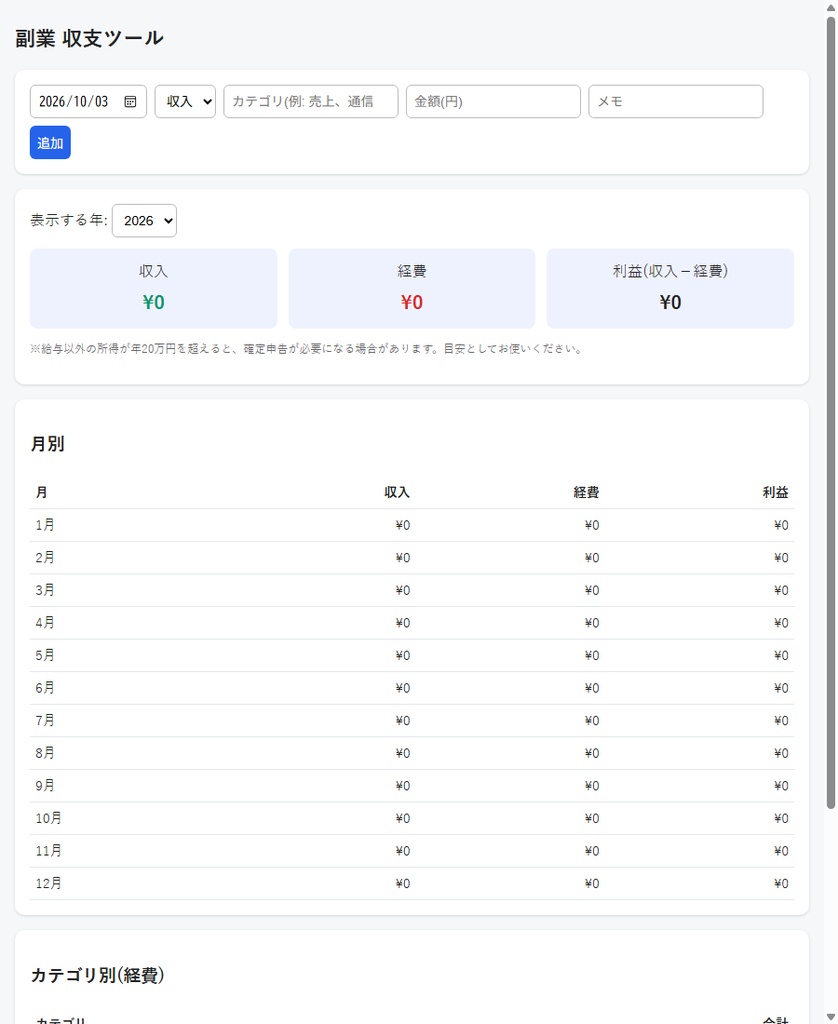Click the 経費 value in the 3月 row

point(592,590)
